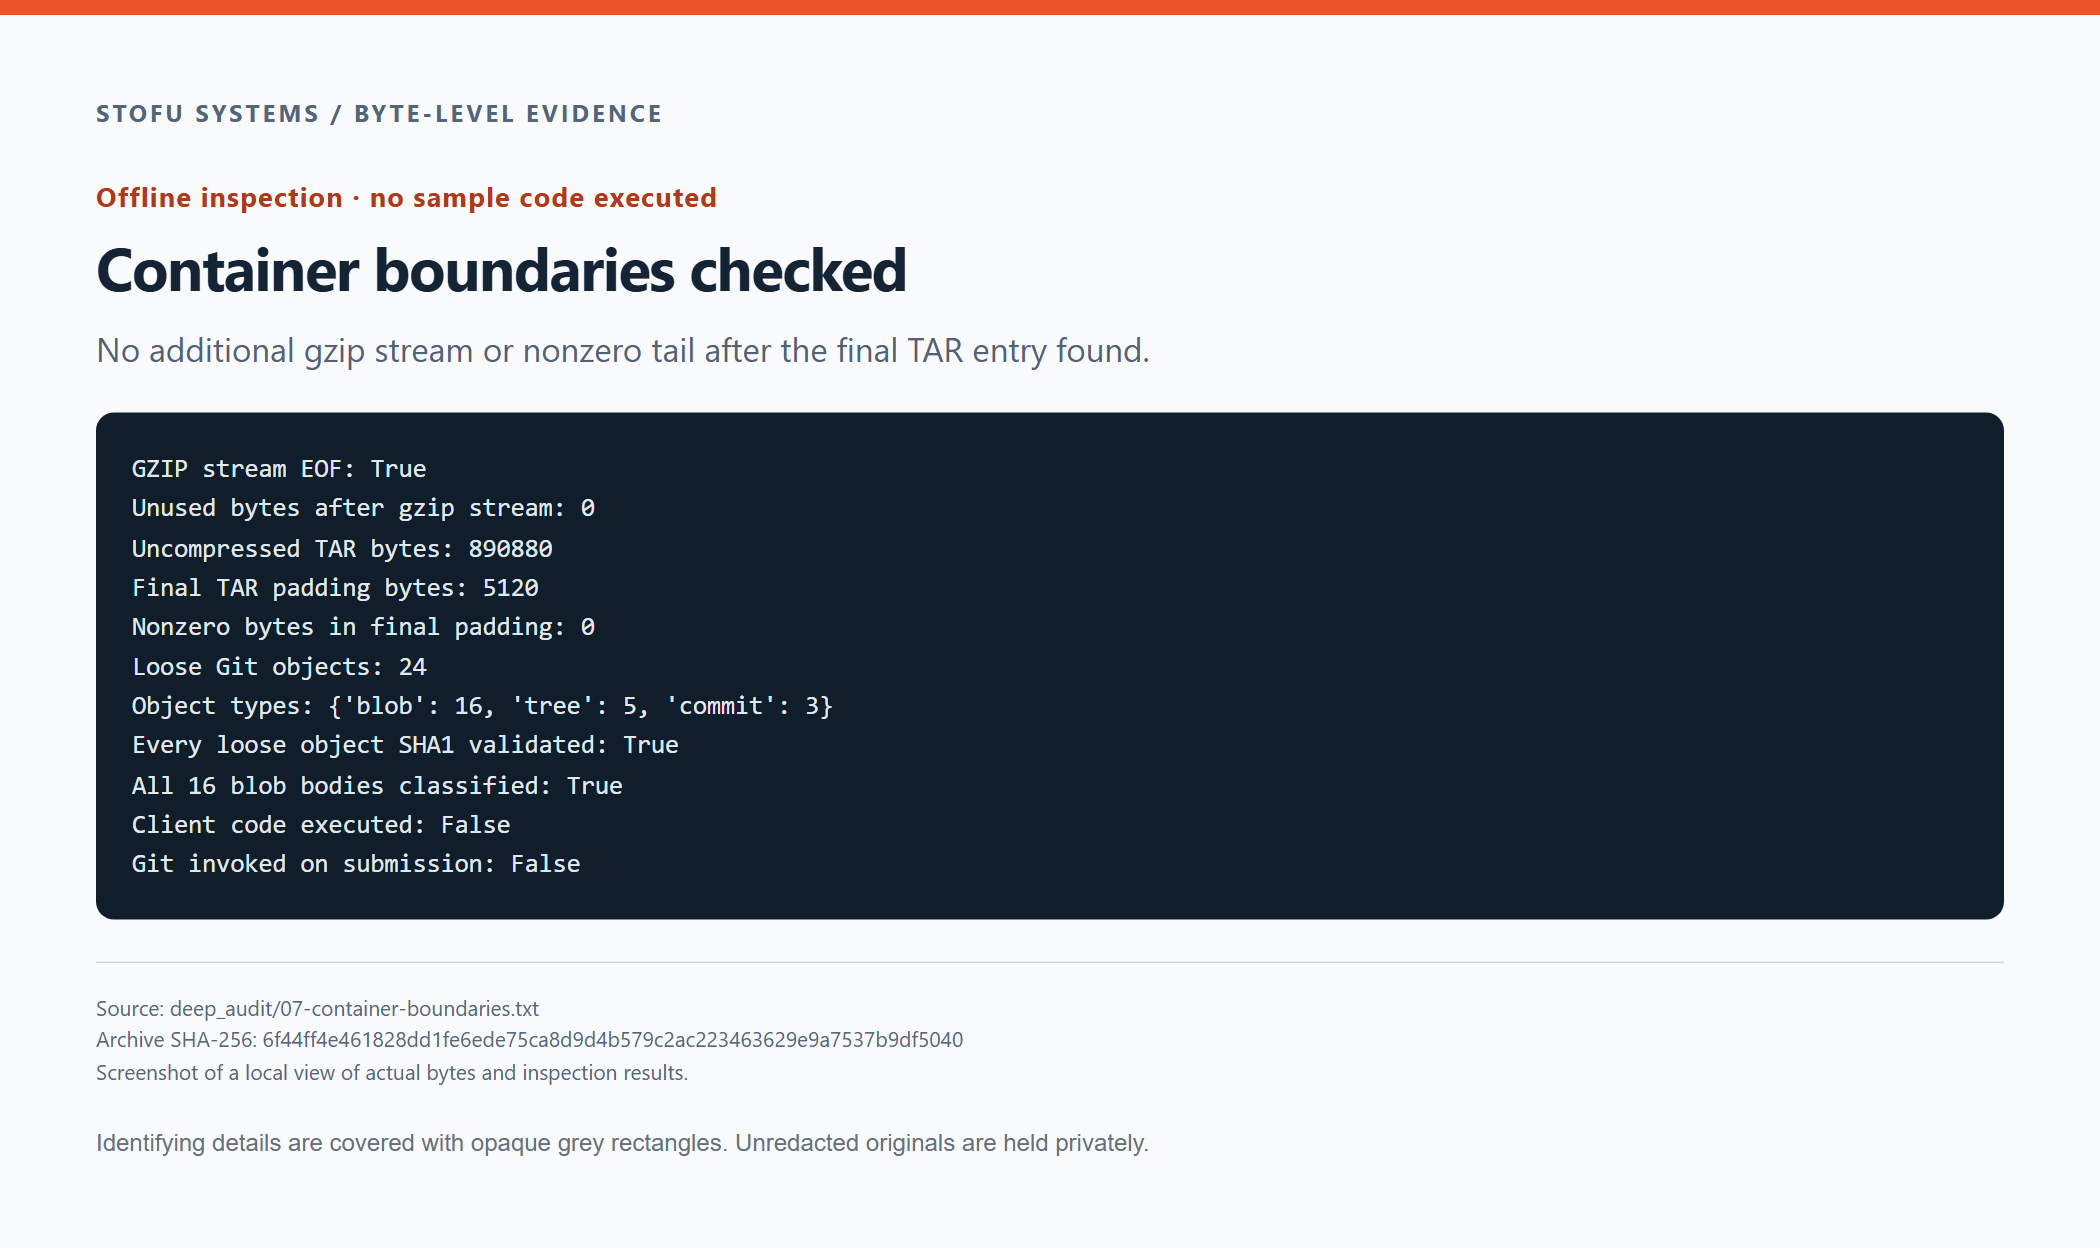Click the 'Container boundaries checked' heading

click(x=501, y=271)
